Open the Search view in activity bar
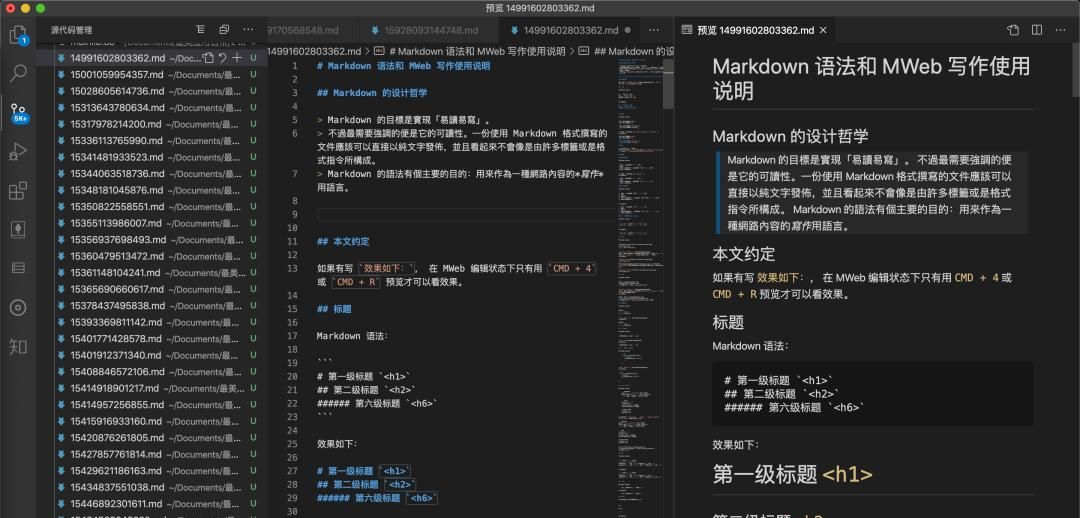 (18, 73)
